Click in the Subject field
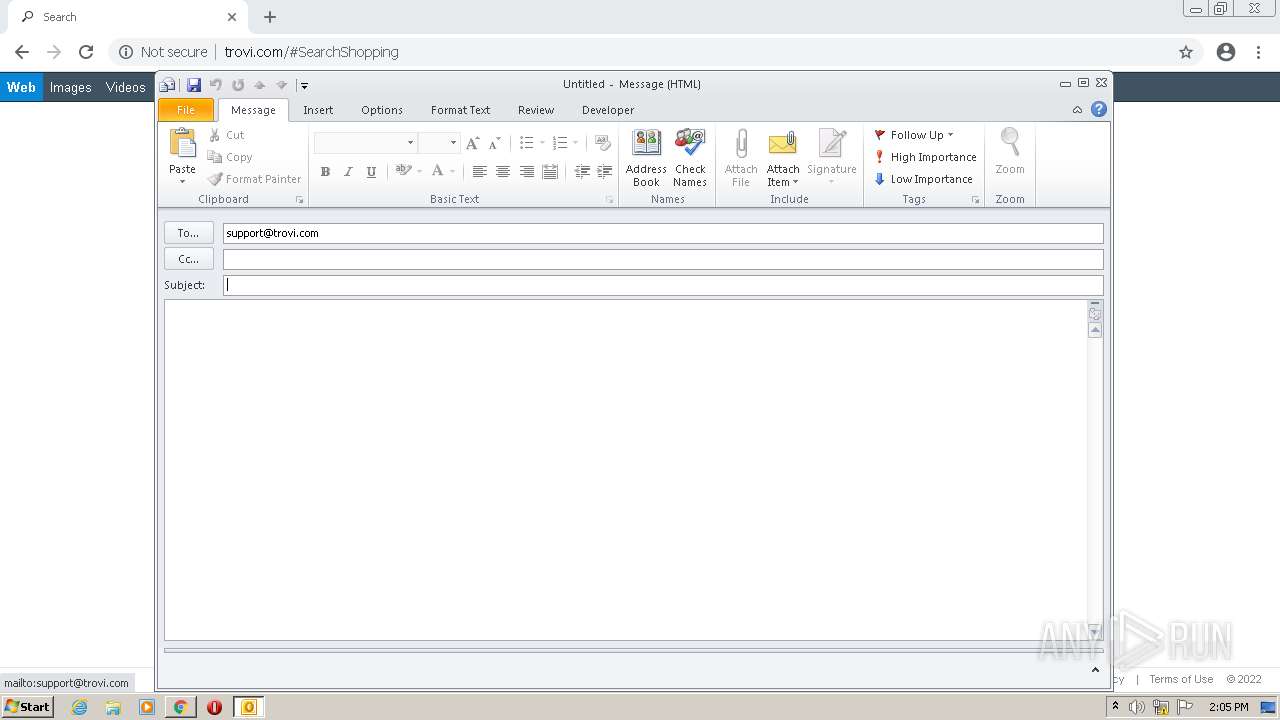 point(663,285)
